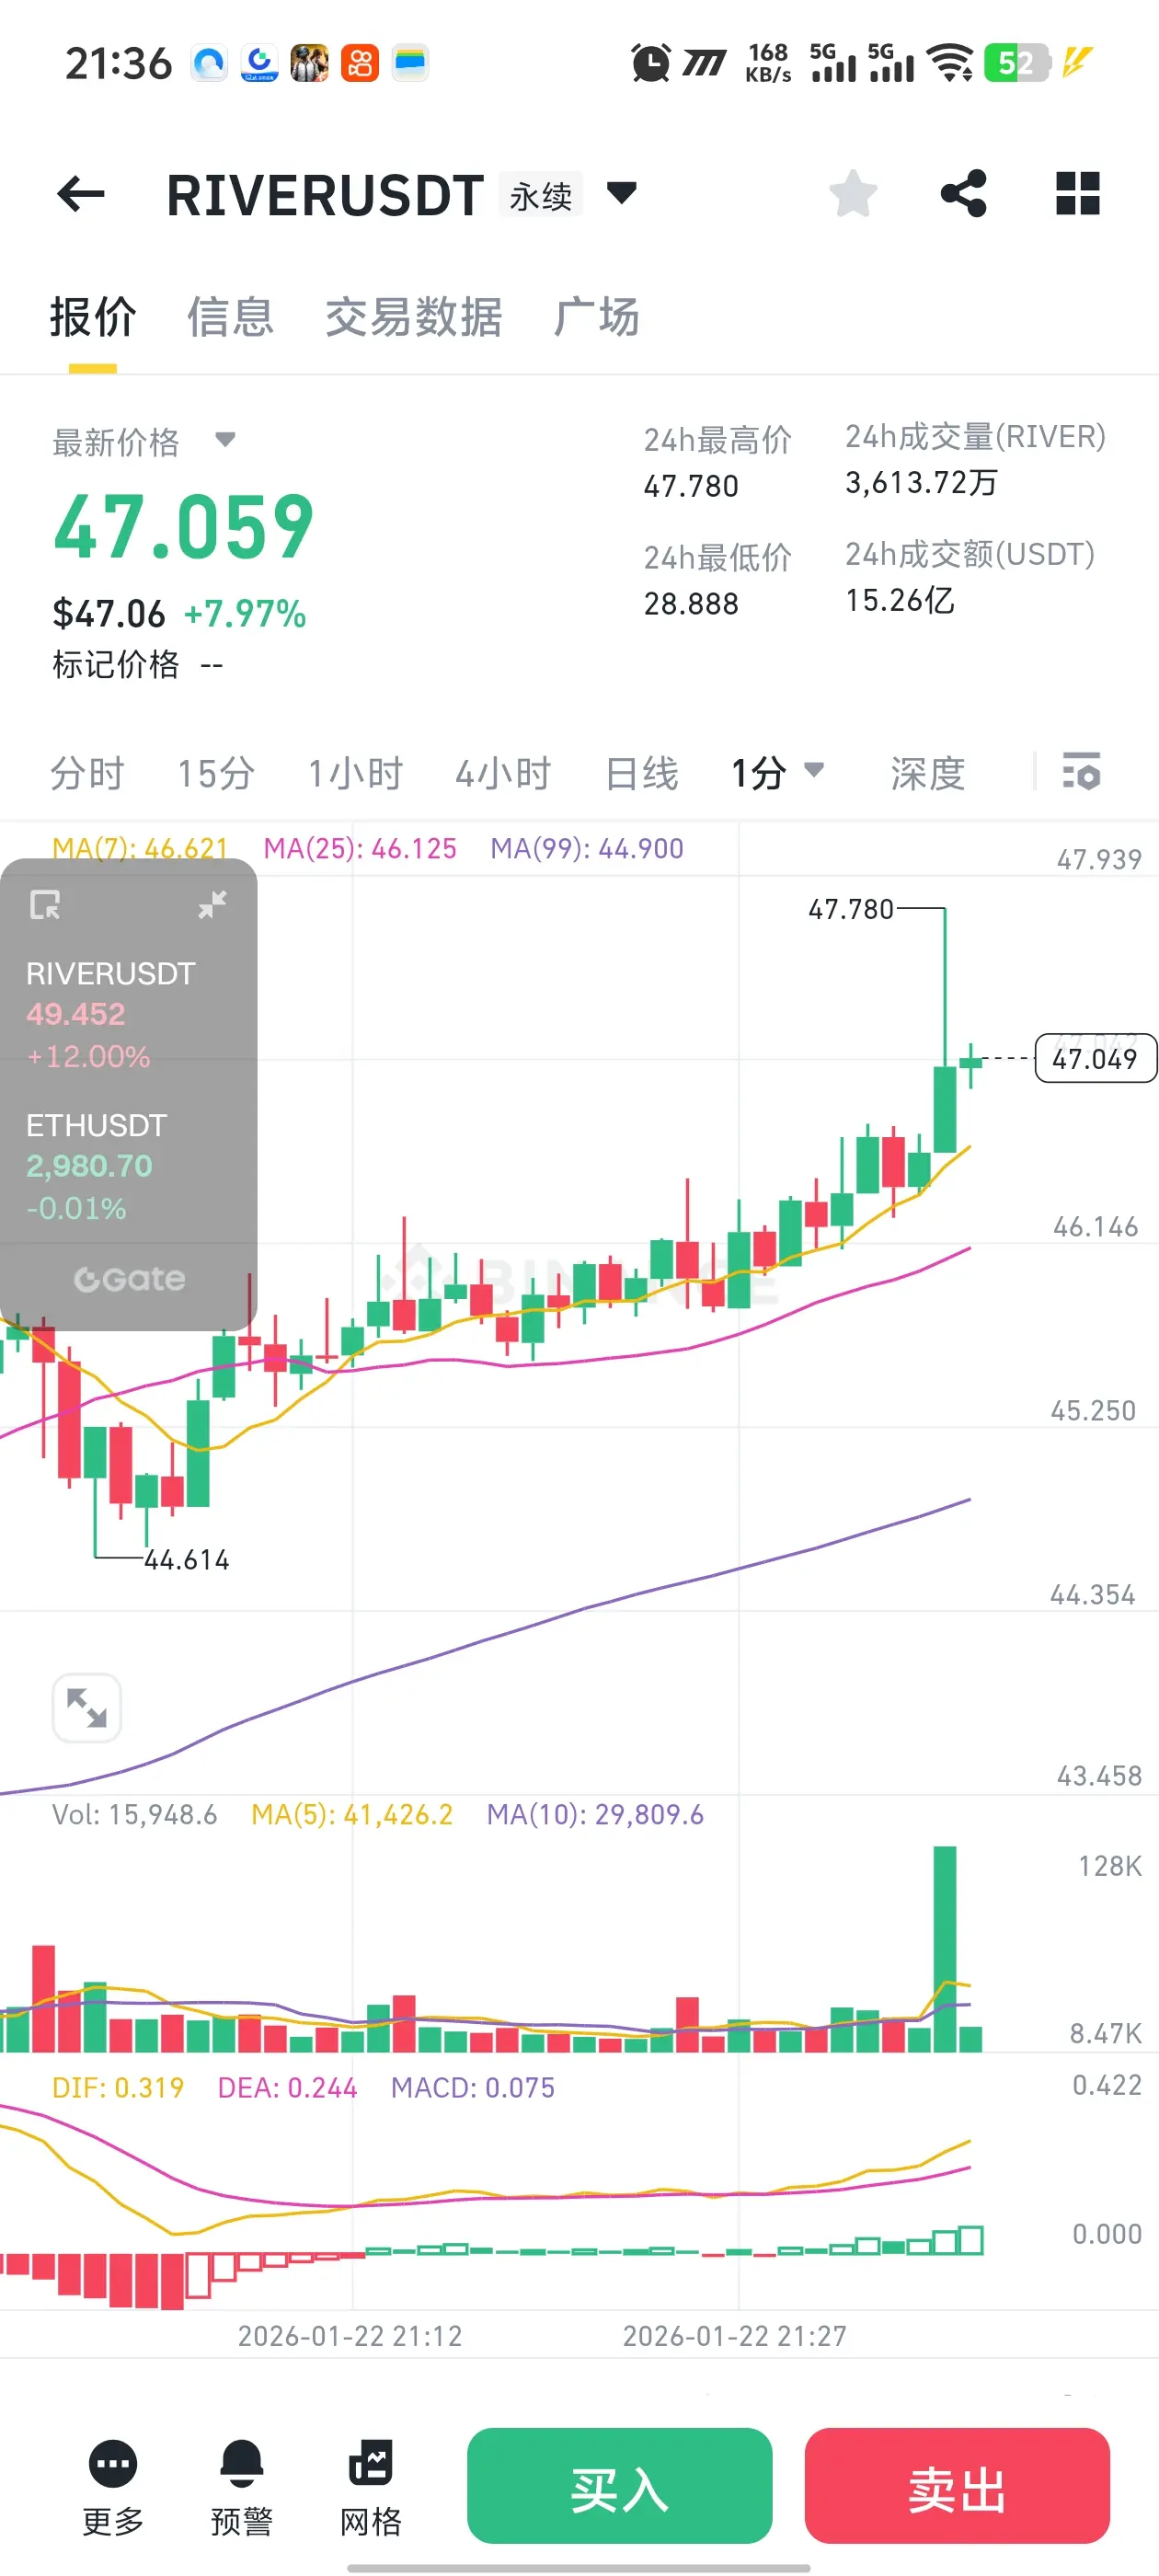Expand chart to fullscreen

(x=87, y=1707)
